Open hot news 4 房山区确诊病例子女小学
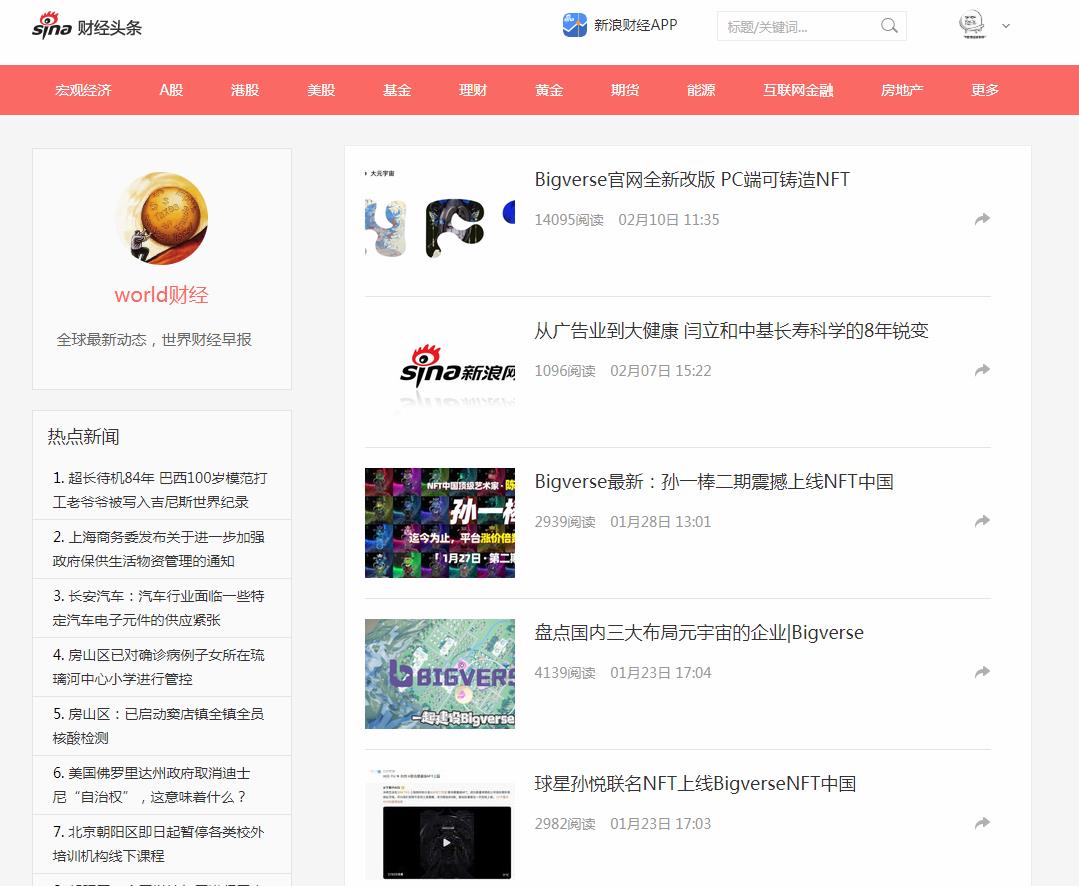1079x886 pixels. (x=158, y=667)
